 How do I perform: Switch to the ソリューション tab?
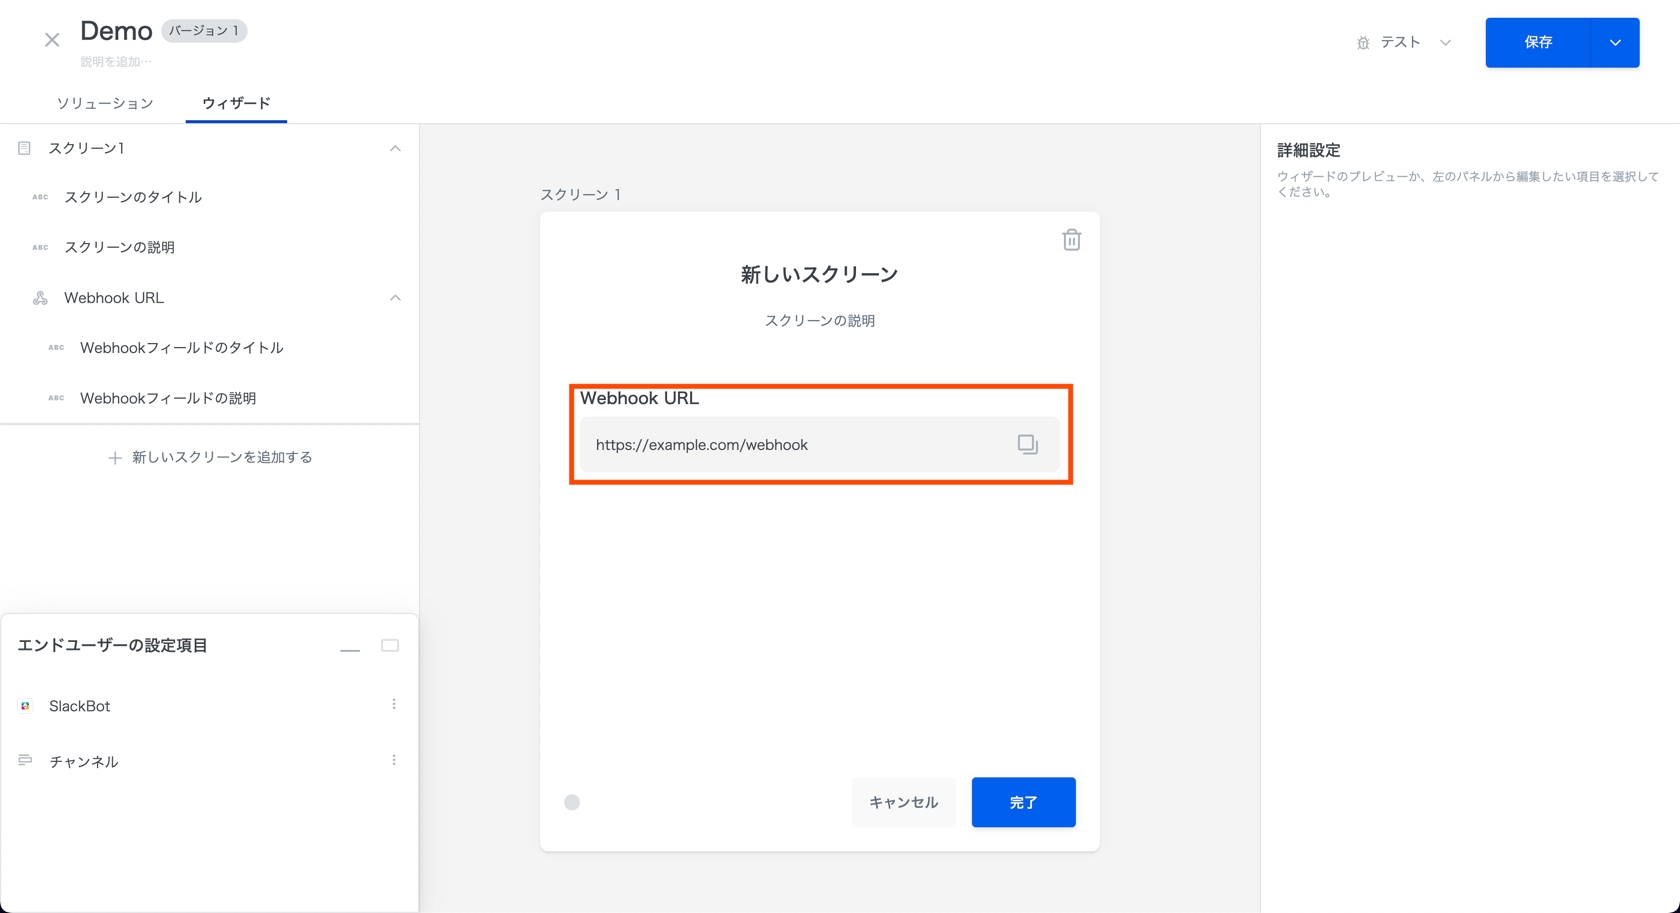tap(105, 103)
